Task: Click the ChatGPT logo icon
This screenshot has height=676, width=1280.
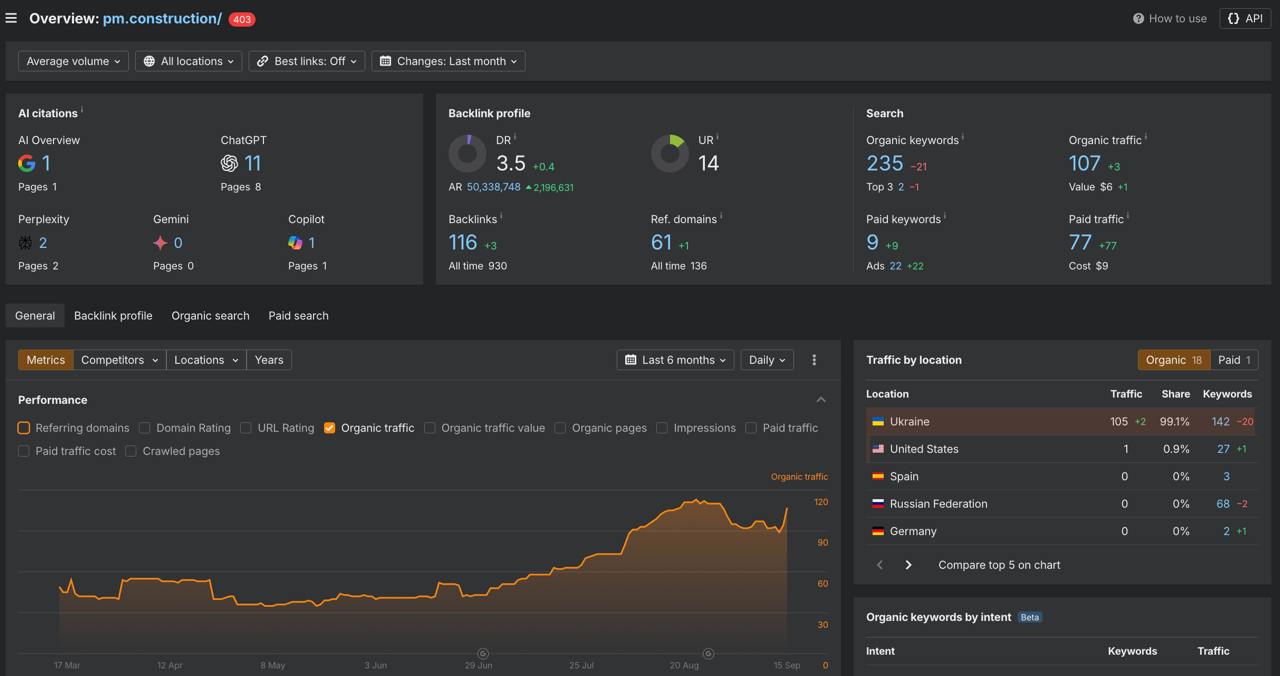Action: pyautogui.click(x=229, y=163)
